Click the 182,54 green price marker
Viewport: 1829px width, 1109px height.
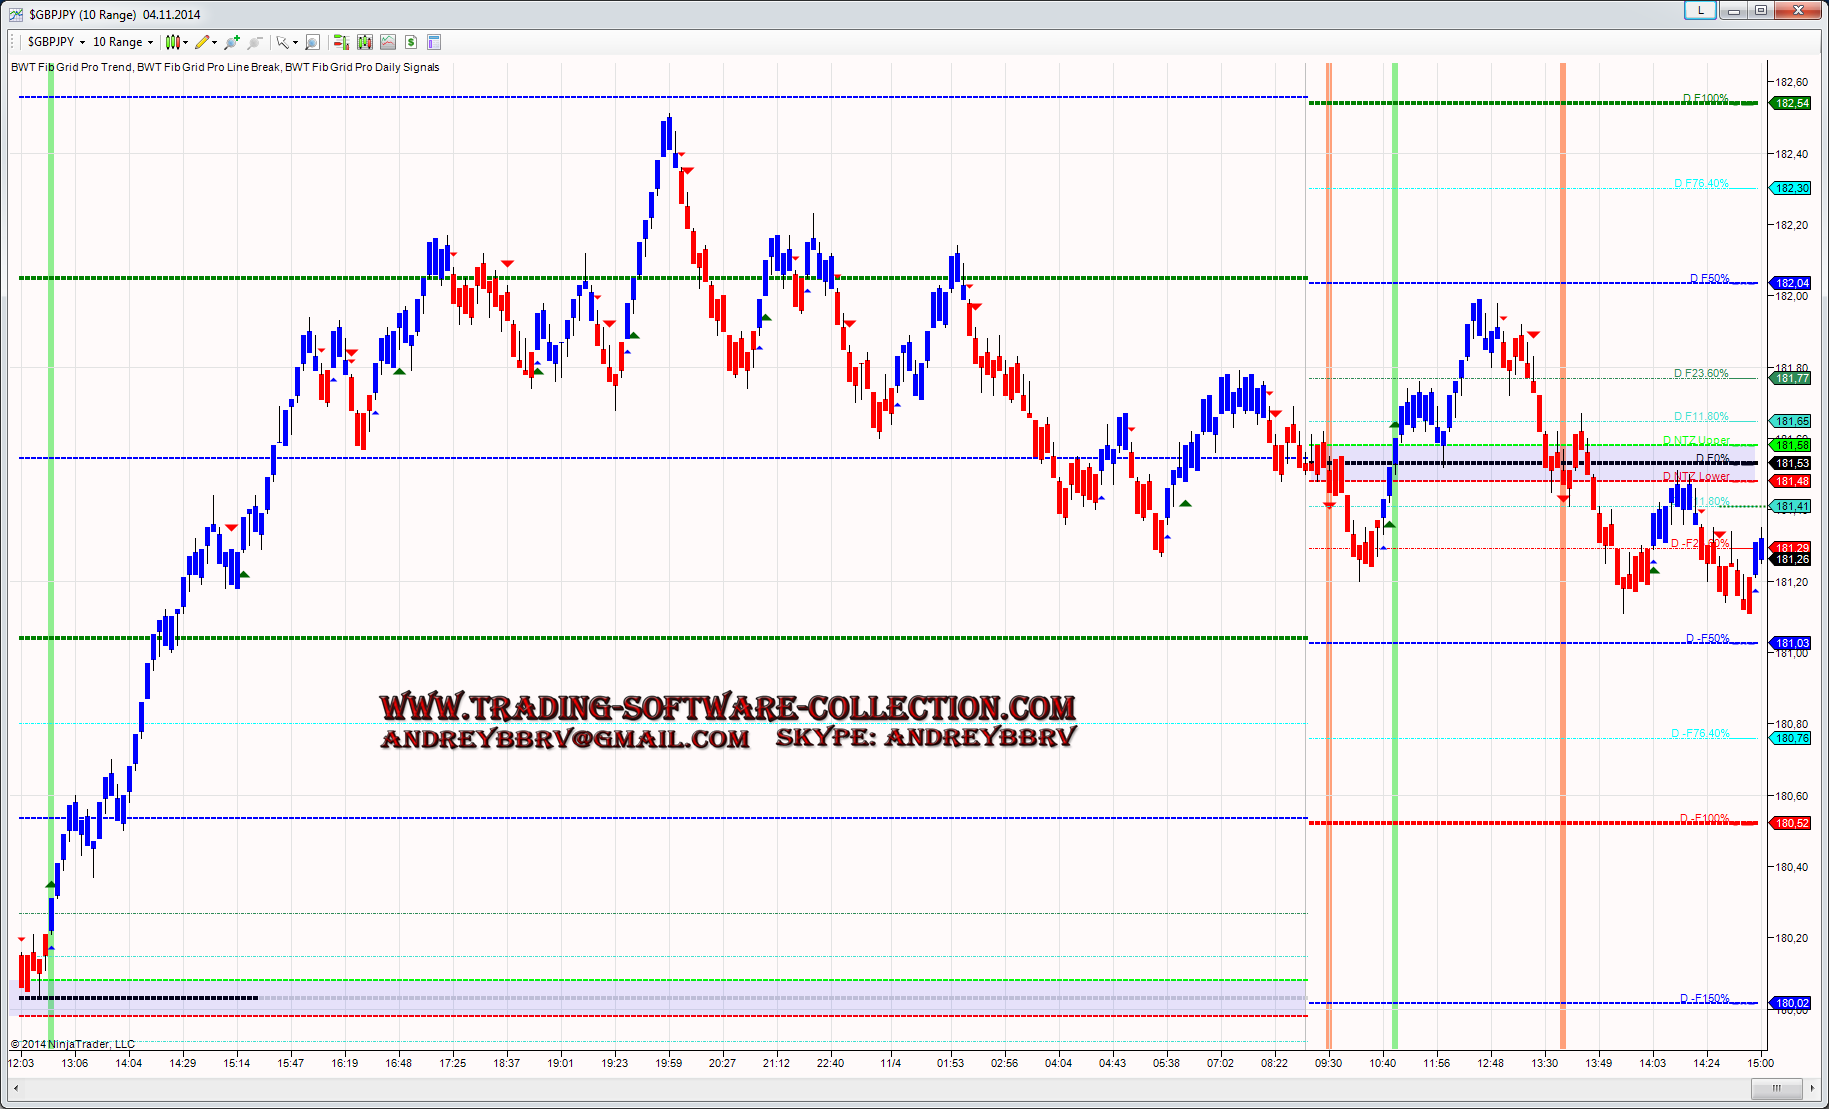pos(1791,103)
